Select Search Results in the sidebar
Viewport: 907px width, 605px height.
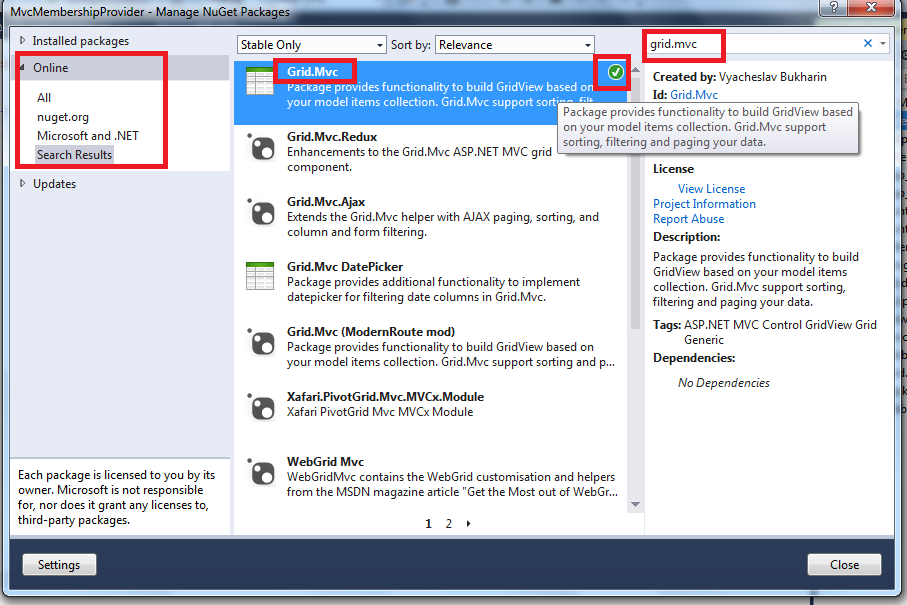(x=75, y=155)
